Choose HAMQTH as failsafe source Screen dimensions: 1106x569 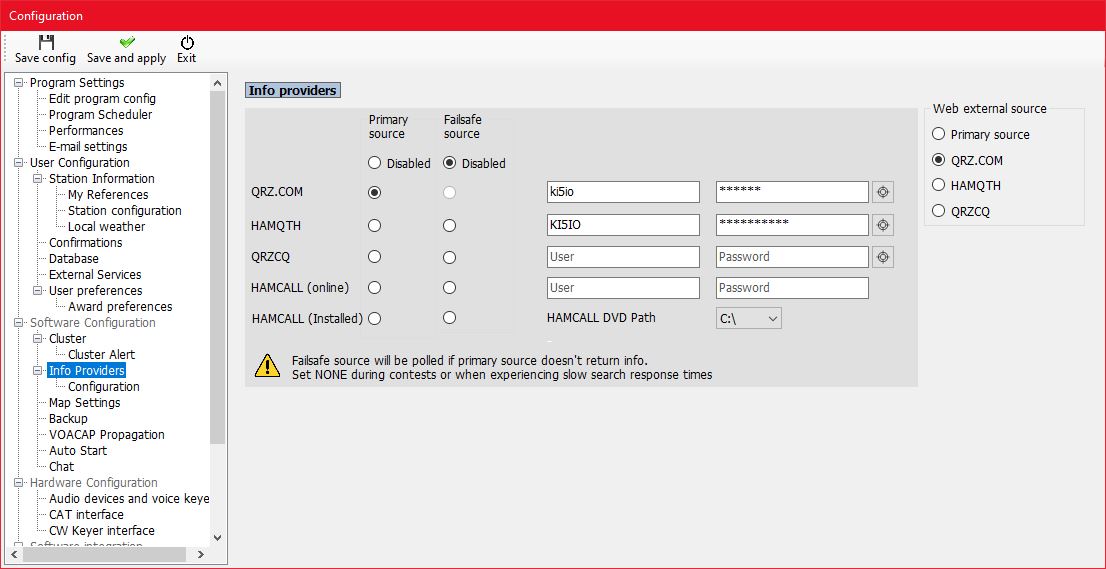click(x=449, y=226)
